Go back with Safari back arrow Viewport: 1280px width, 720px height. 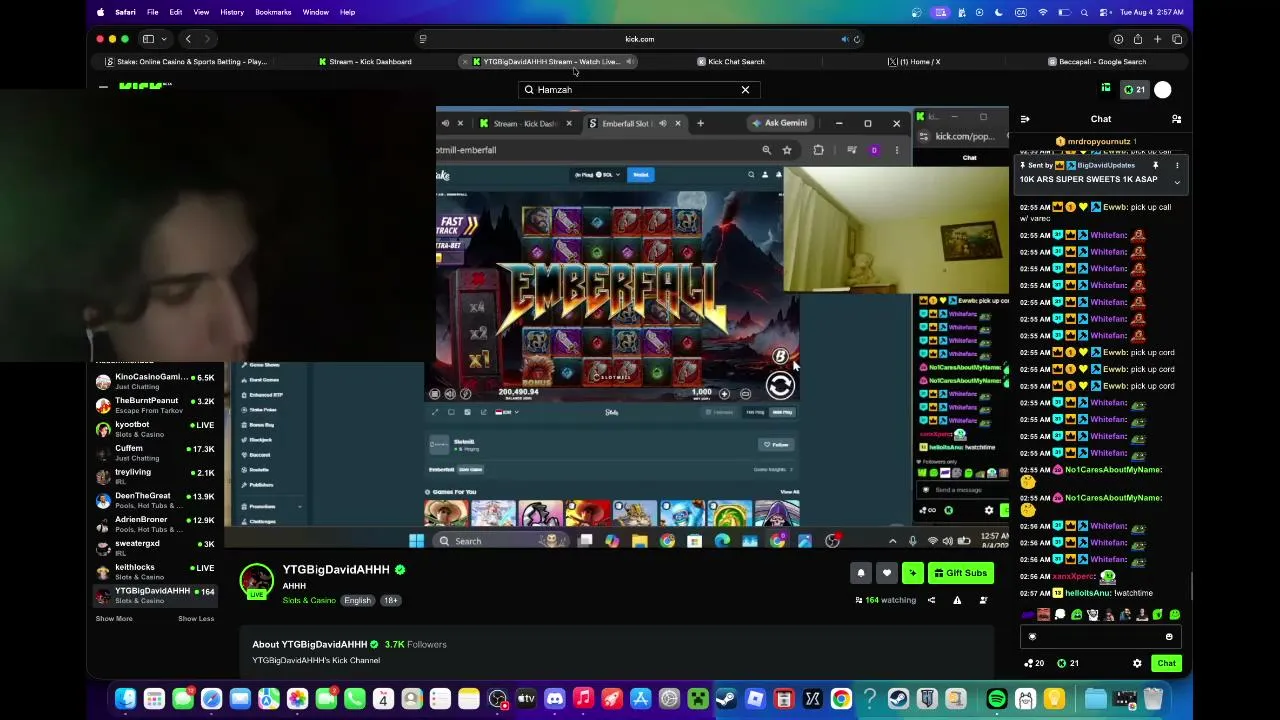(x=188, y=39)
